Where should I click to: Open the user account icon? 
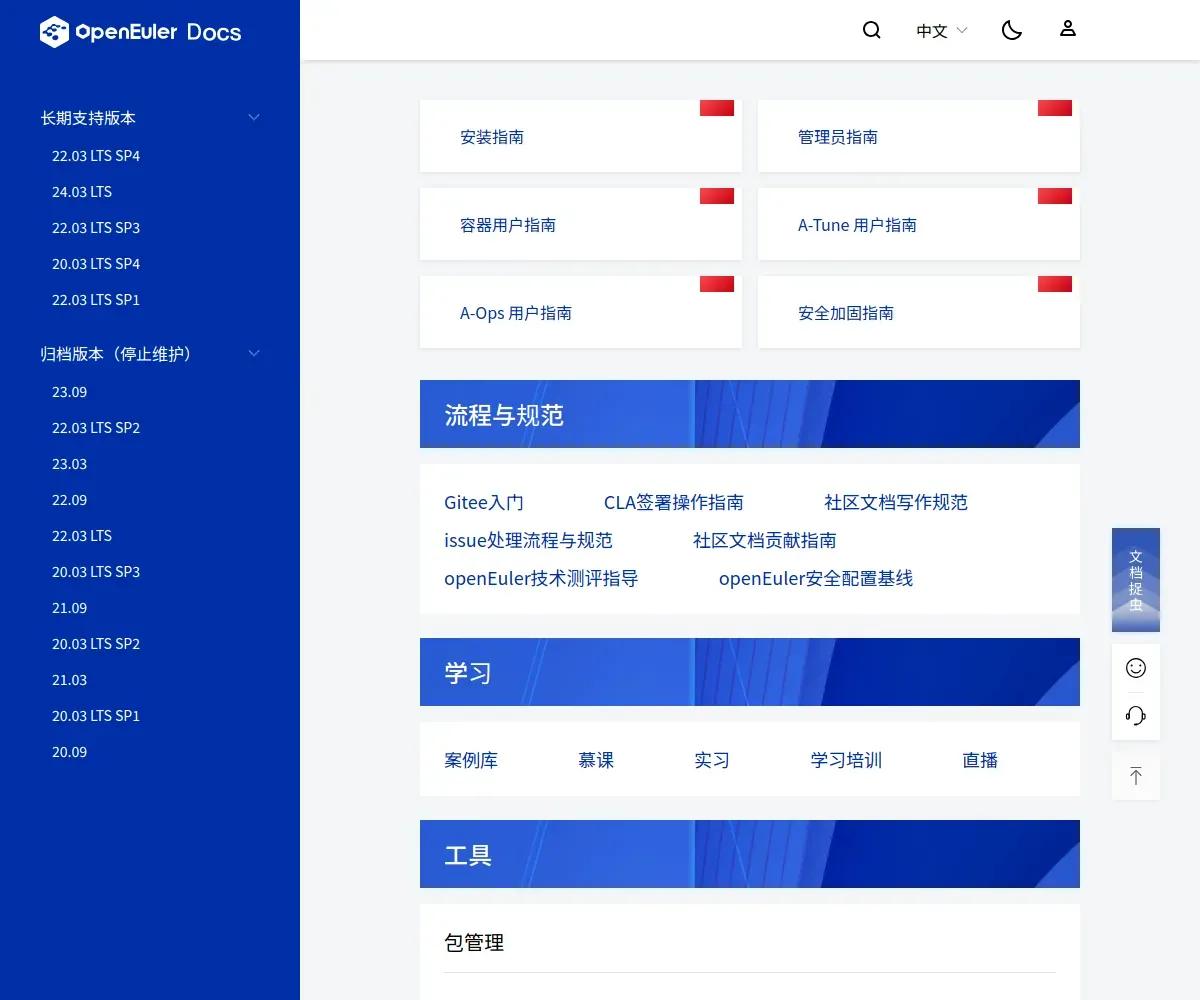[x=1068, y=29]
